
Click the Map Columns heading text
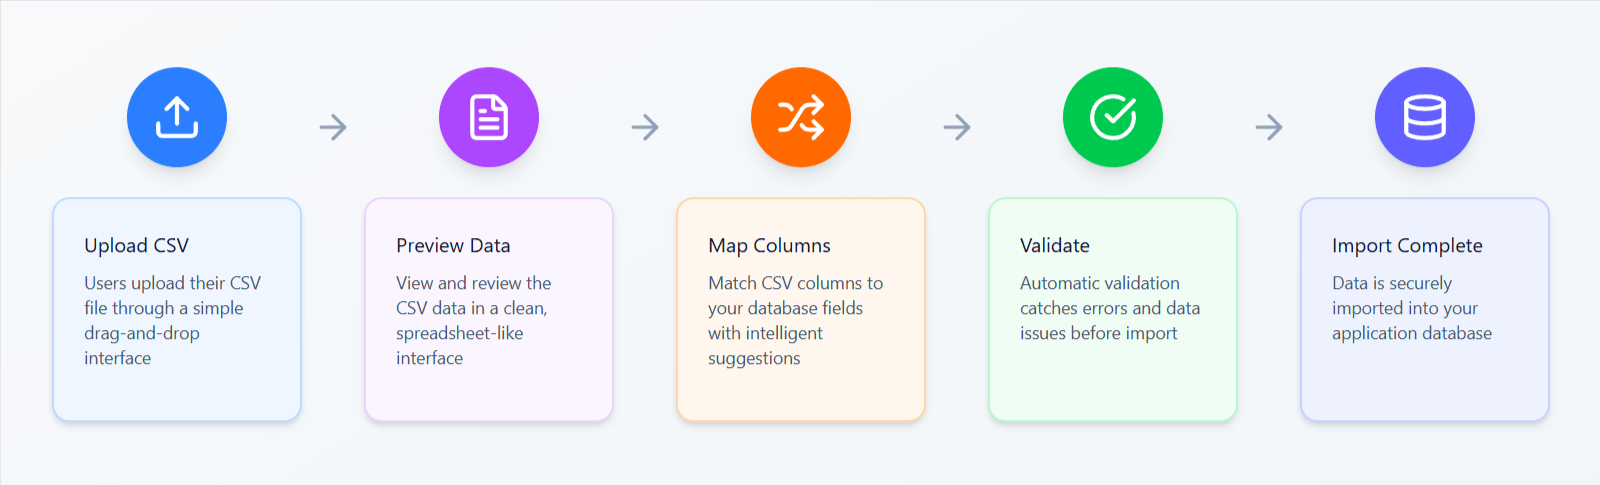pyautogui.click(x=769, y=246)
